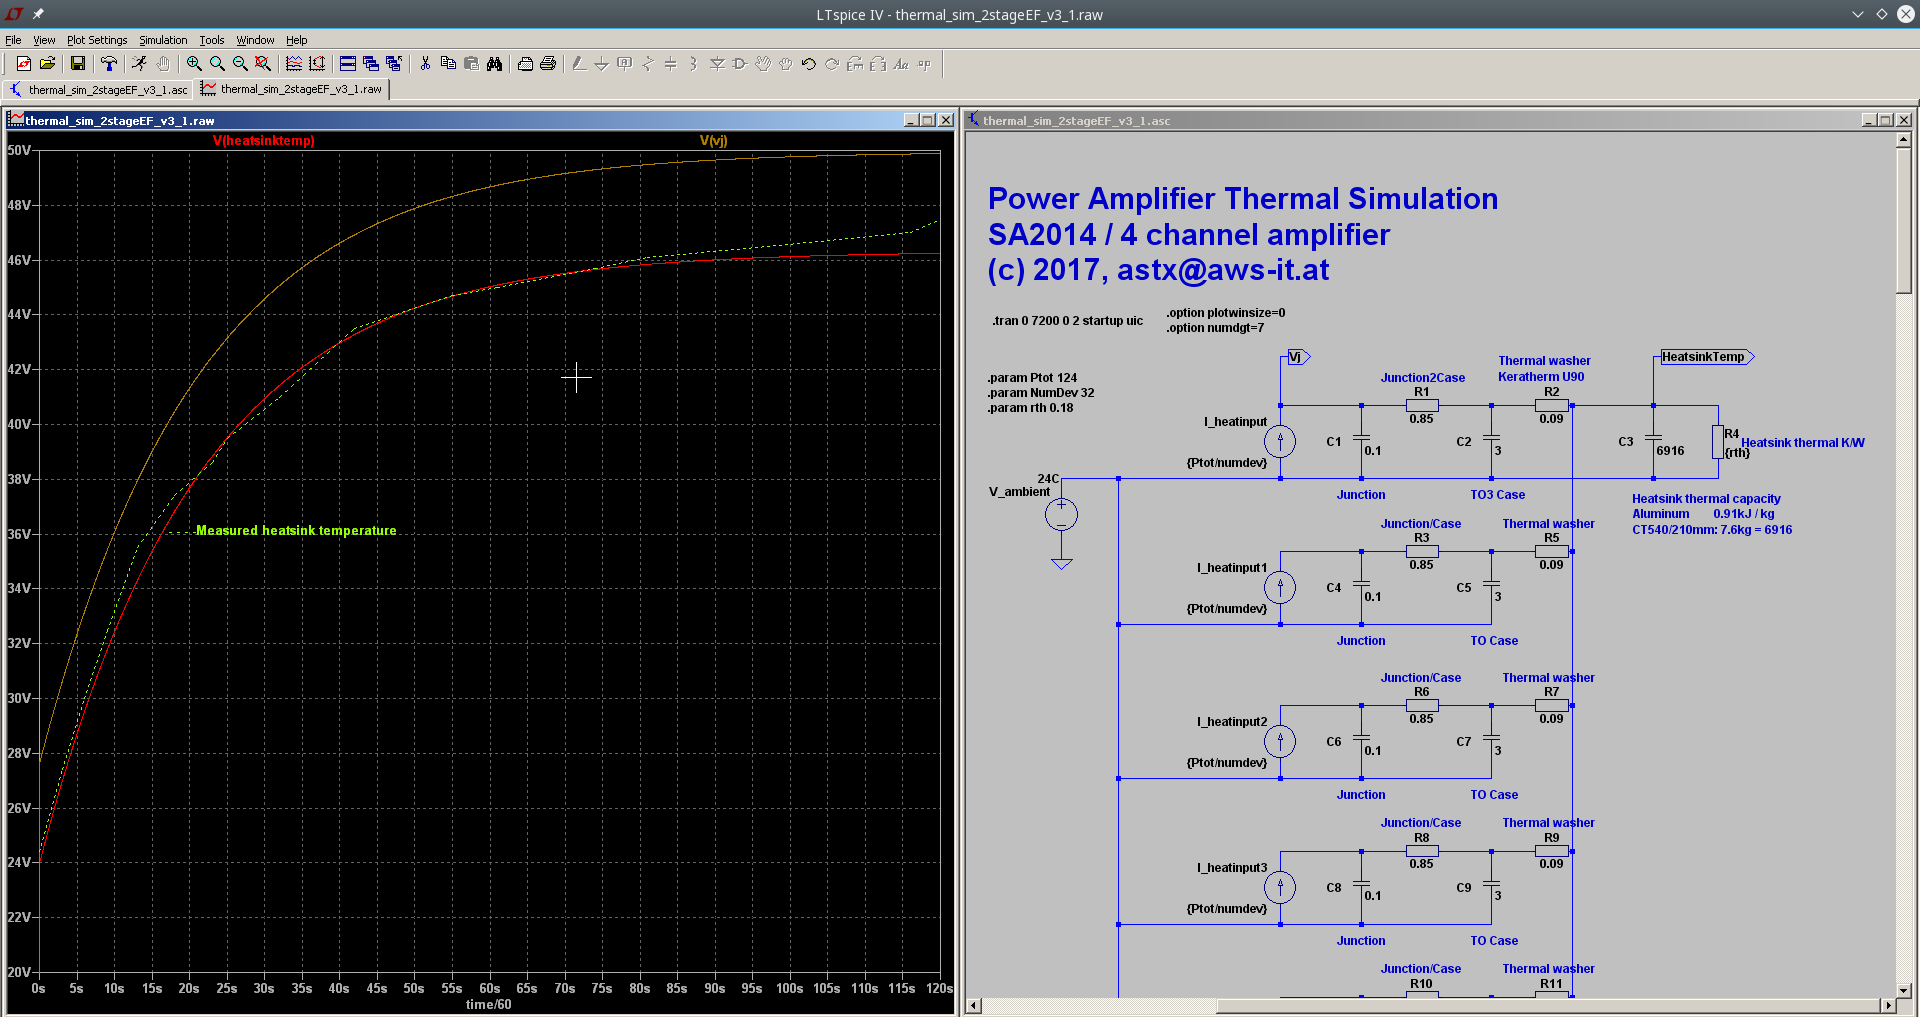The width and height of the screenshot is (1920, 1017).
Task: Click the V_ambient voltage source symbol
Action: [x=1061, y=515]
